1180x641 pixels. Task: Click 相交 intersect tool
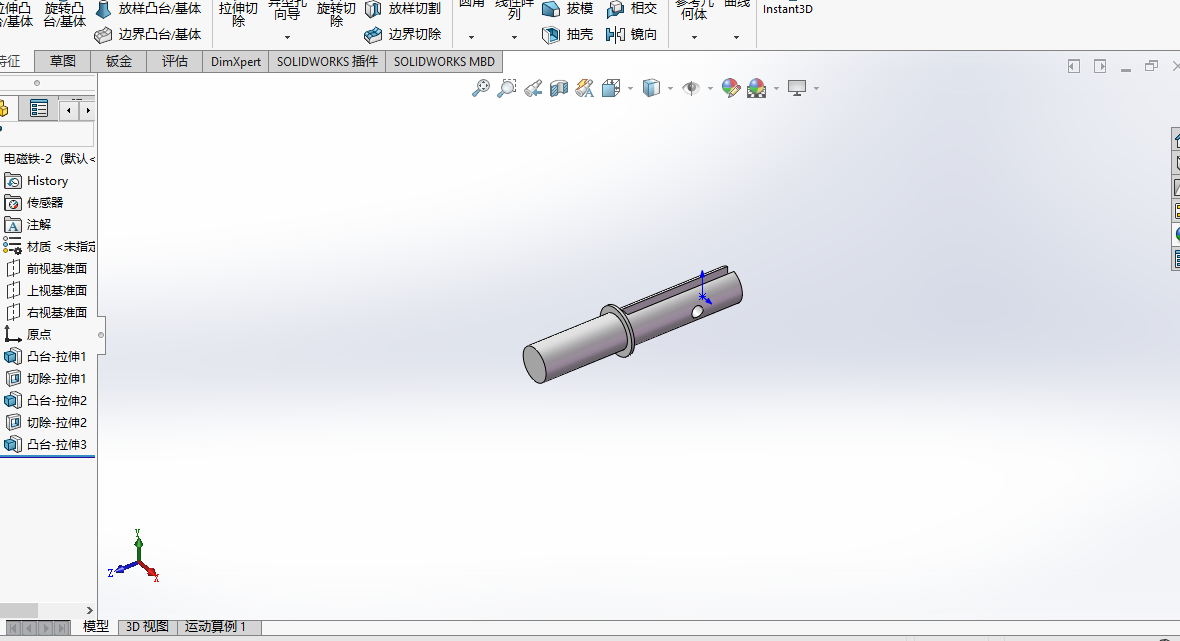point(631,9)
